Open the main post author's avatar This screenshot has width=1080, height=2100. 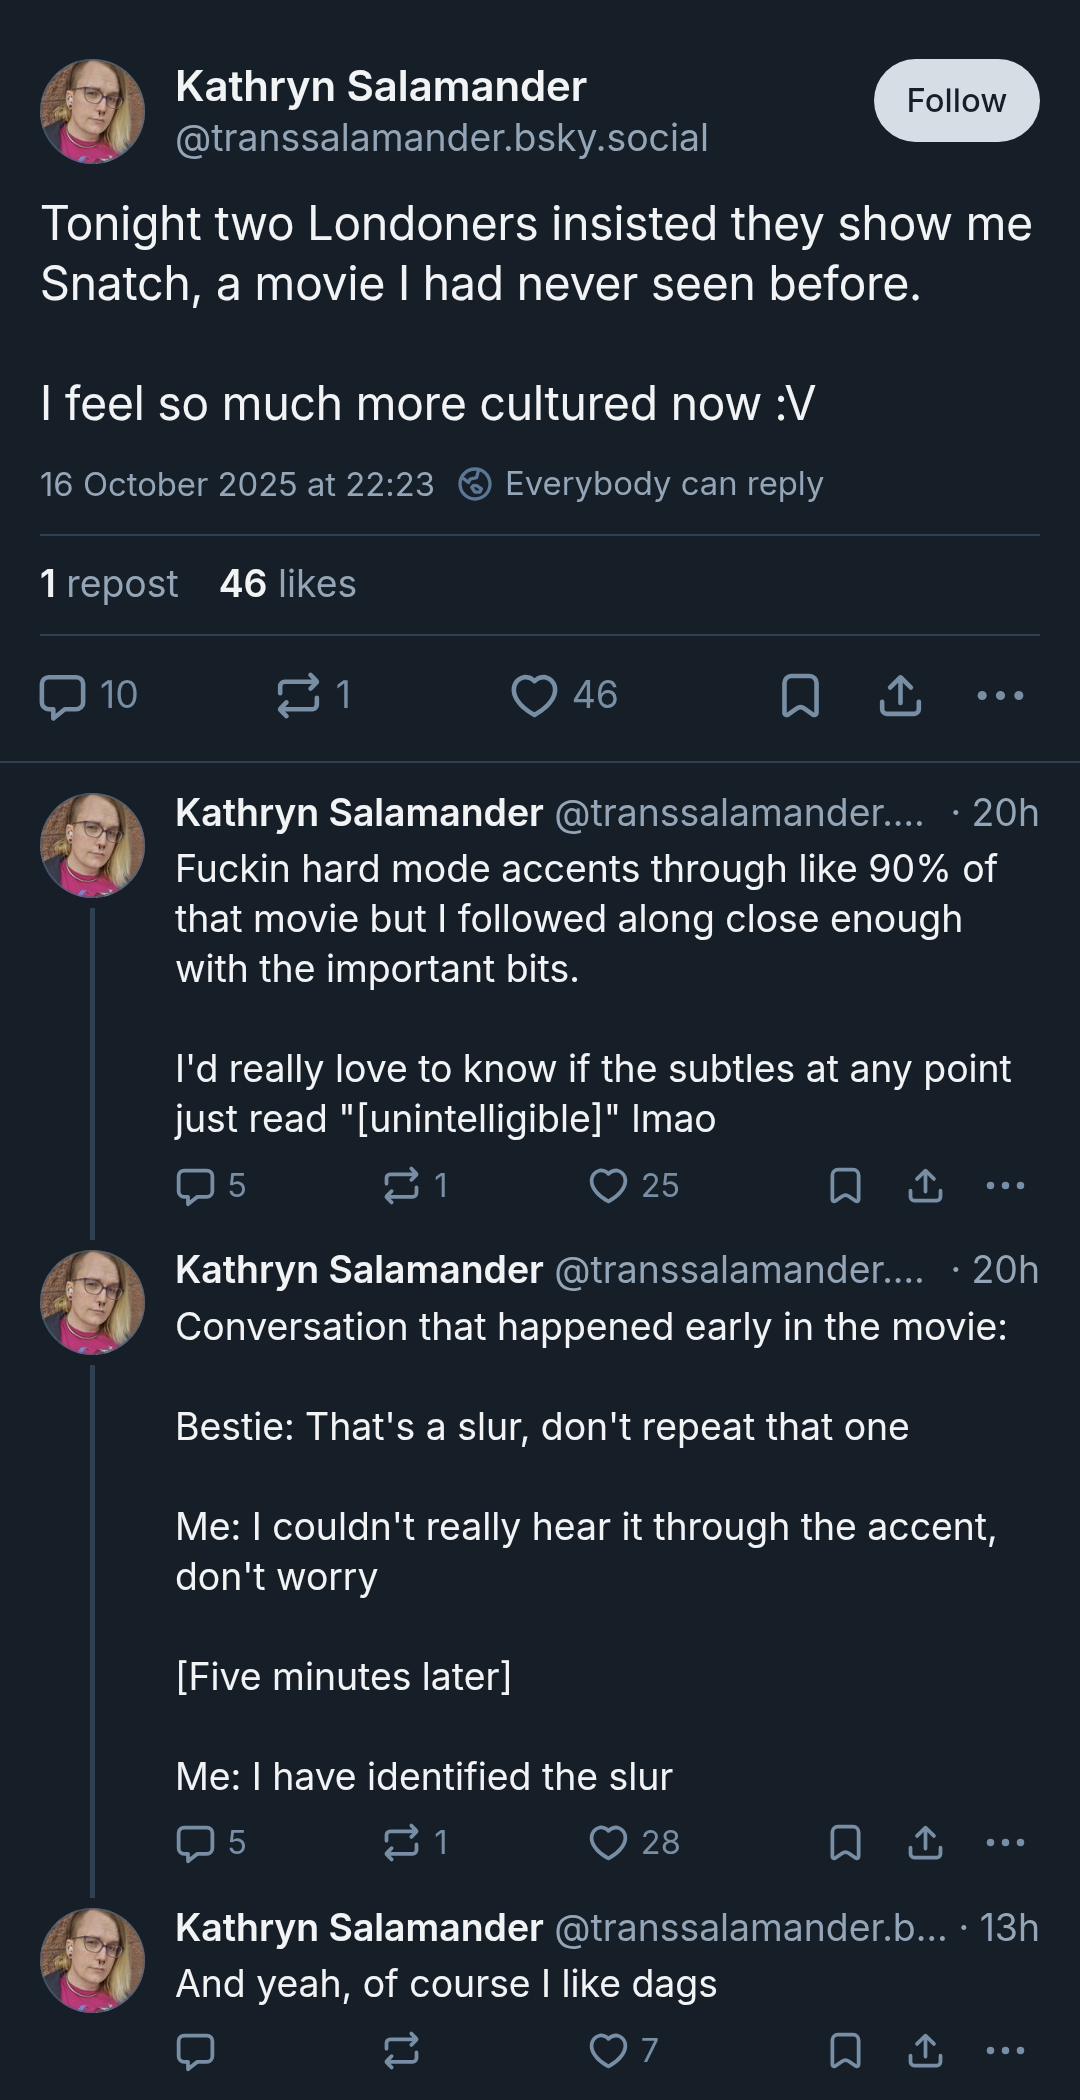(92, 111)
